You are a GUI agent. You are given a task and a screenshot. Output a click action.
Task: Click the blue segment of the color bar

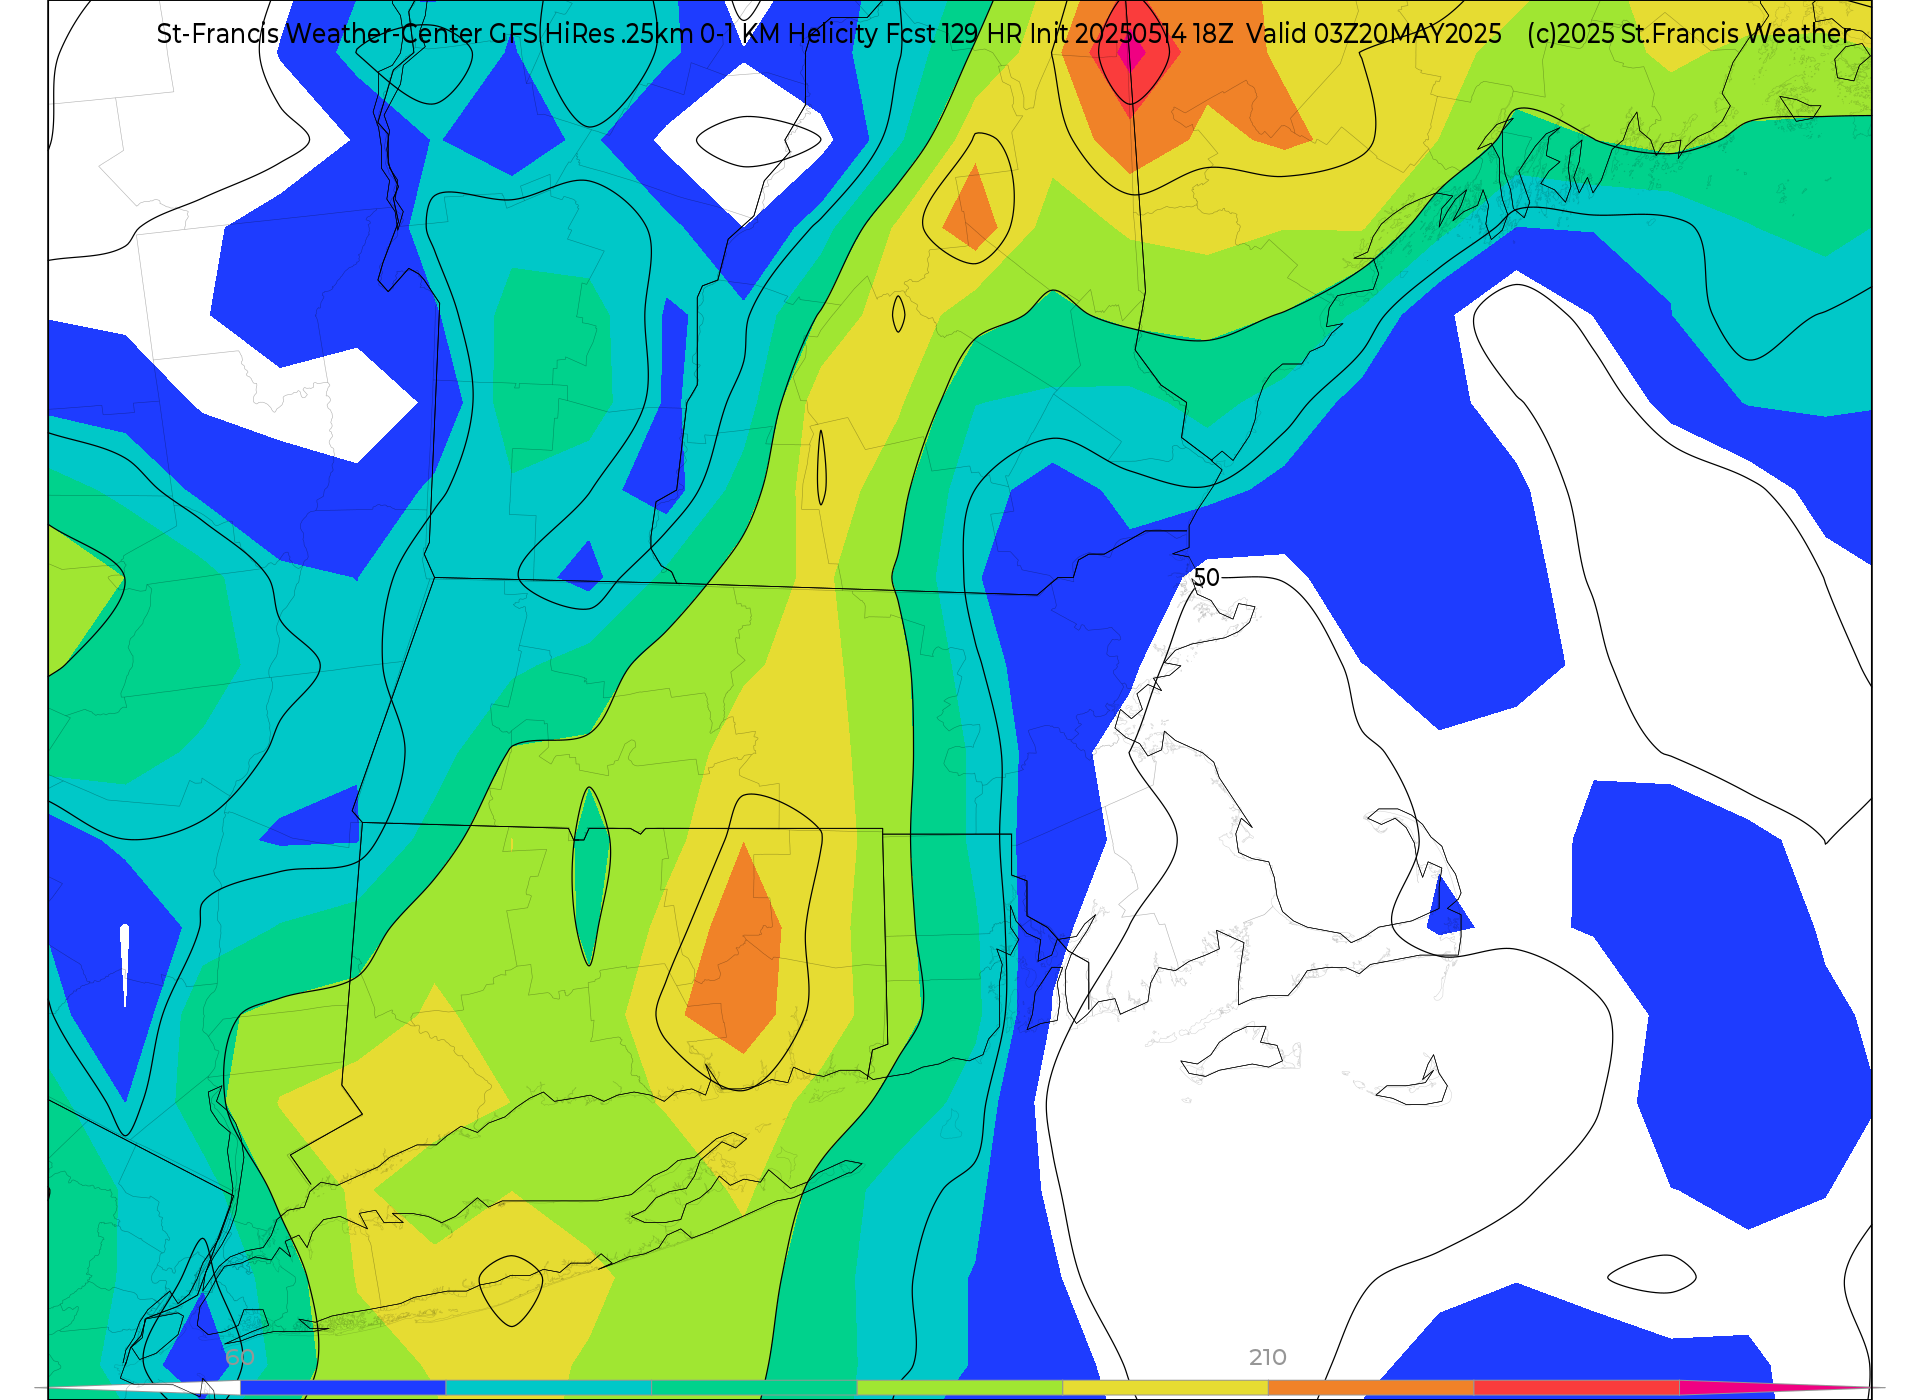pos(342,1388)
